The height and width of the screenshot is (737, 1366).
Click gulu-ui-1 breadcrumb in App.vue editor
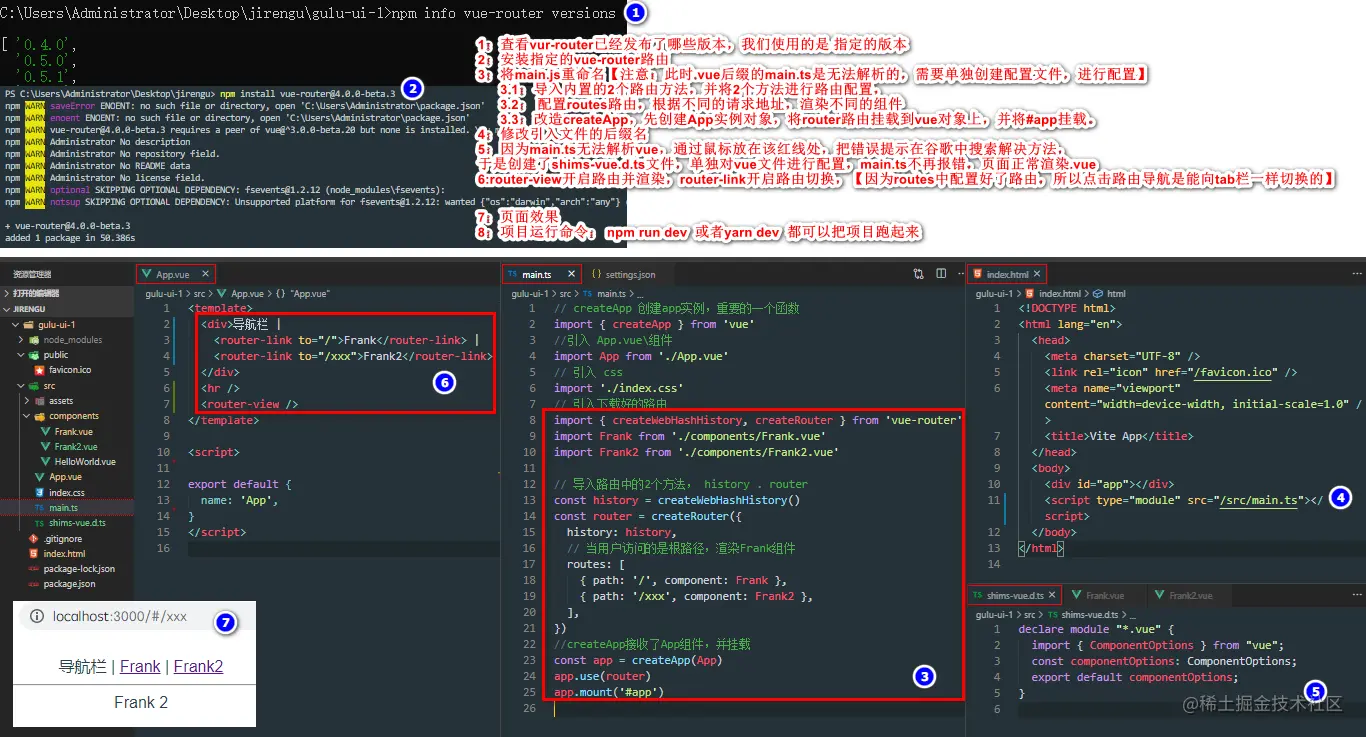click(165, 294)
